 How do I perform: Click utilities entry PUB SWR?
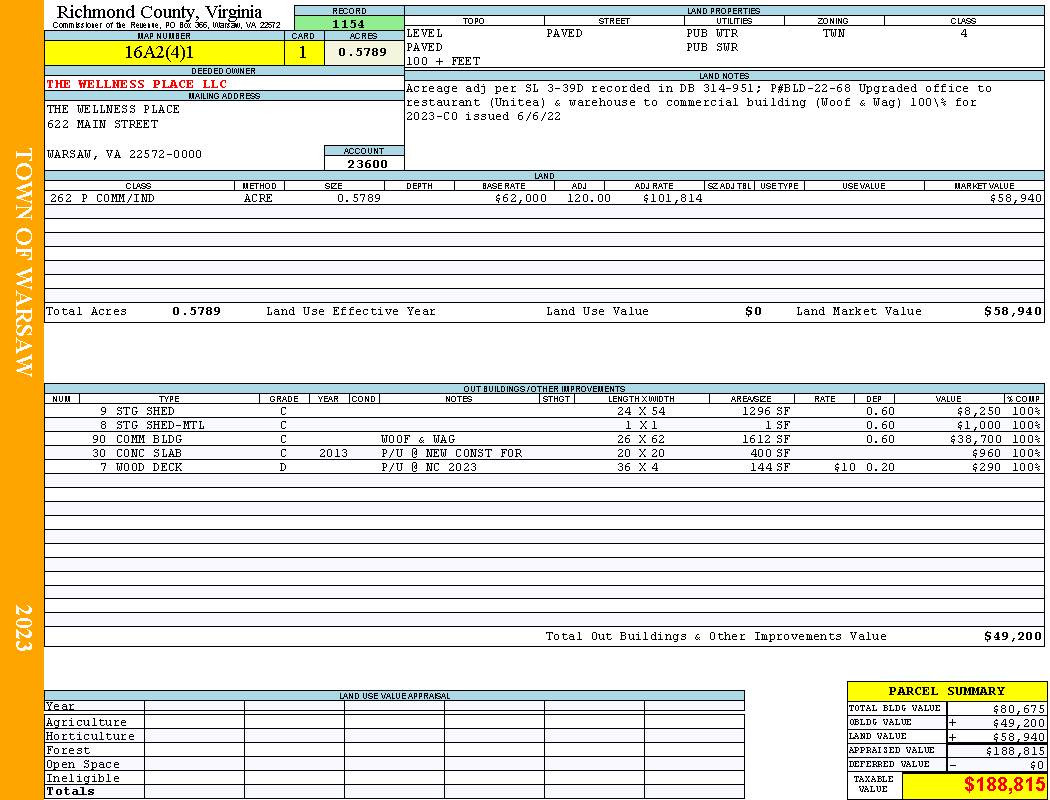pyautogui.click(x=712, y=48)
